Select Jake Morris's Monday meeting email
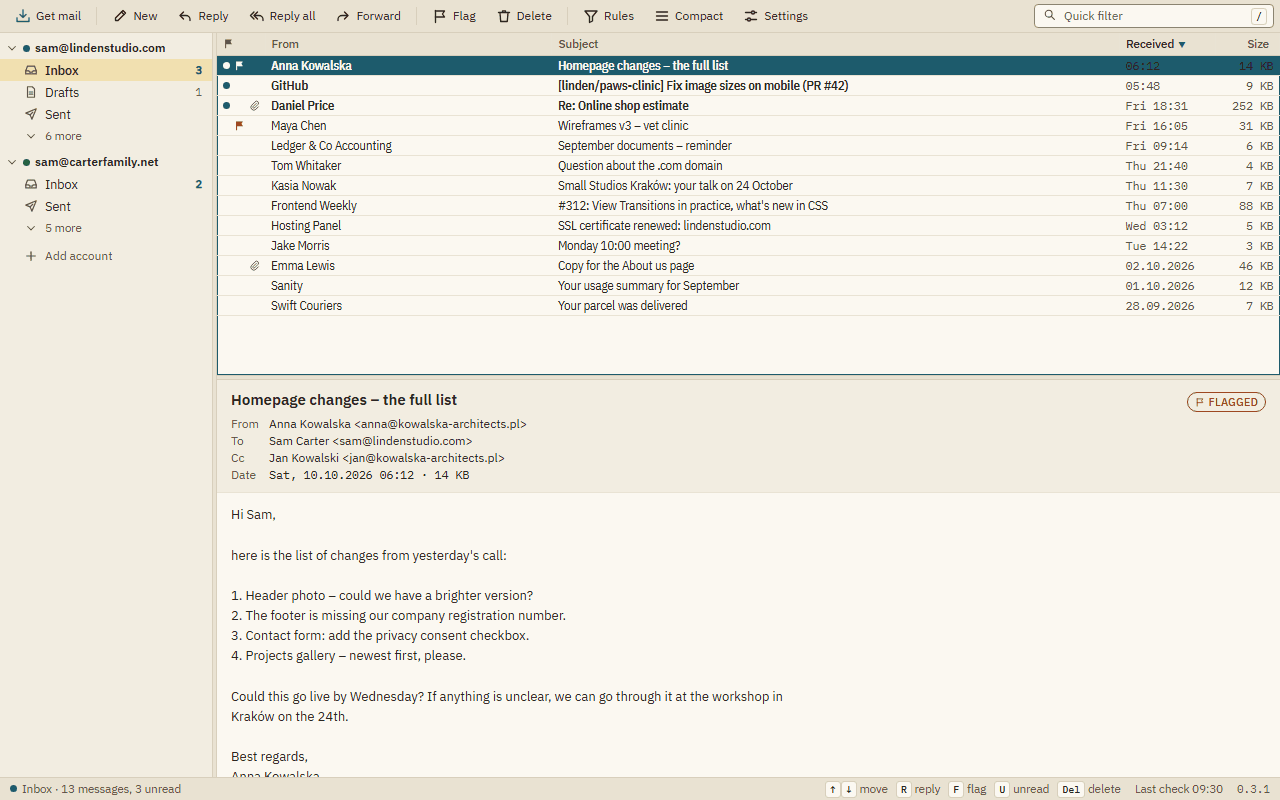1280x800 pixels. point(748,246)
